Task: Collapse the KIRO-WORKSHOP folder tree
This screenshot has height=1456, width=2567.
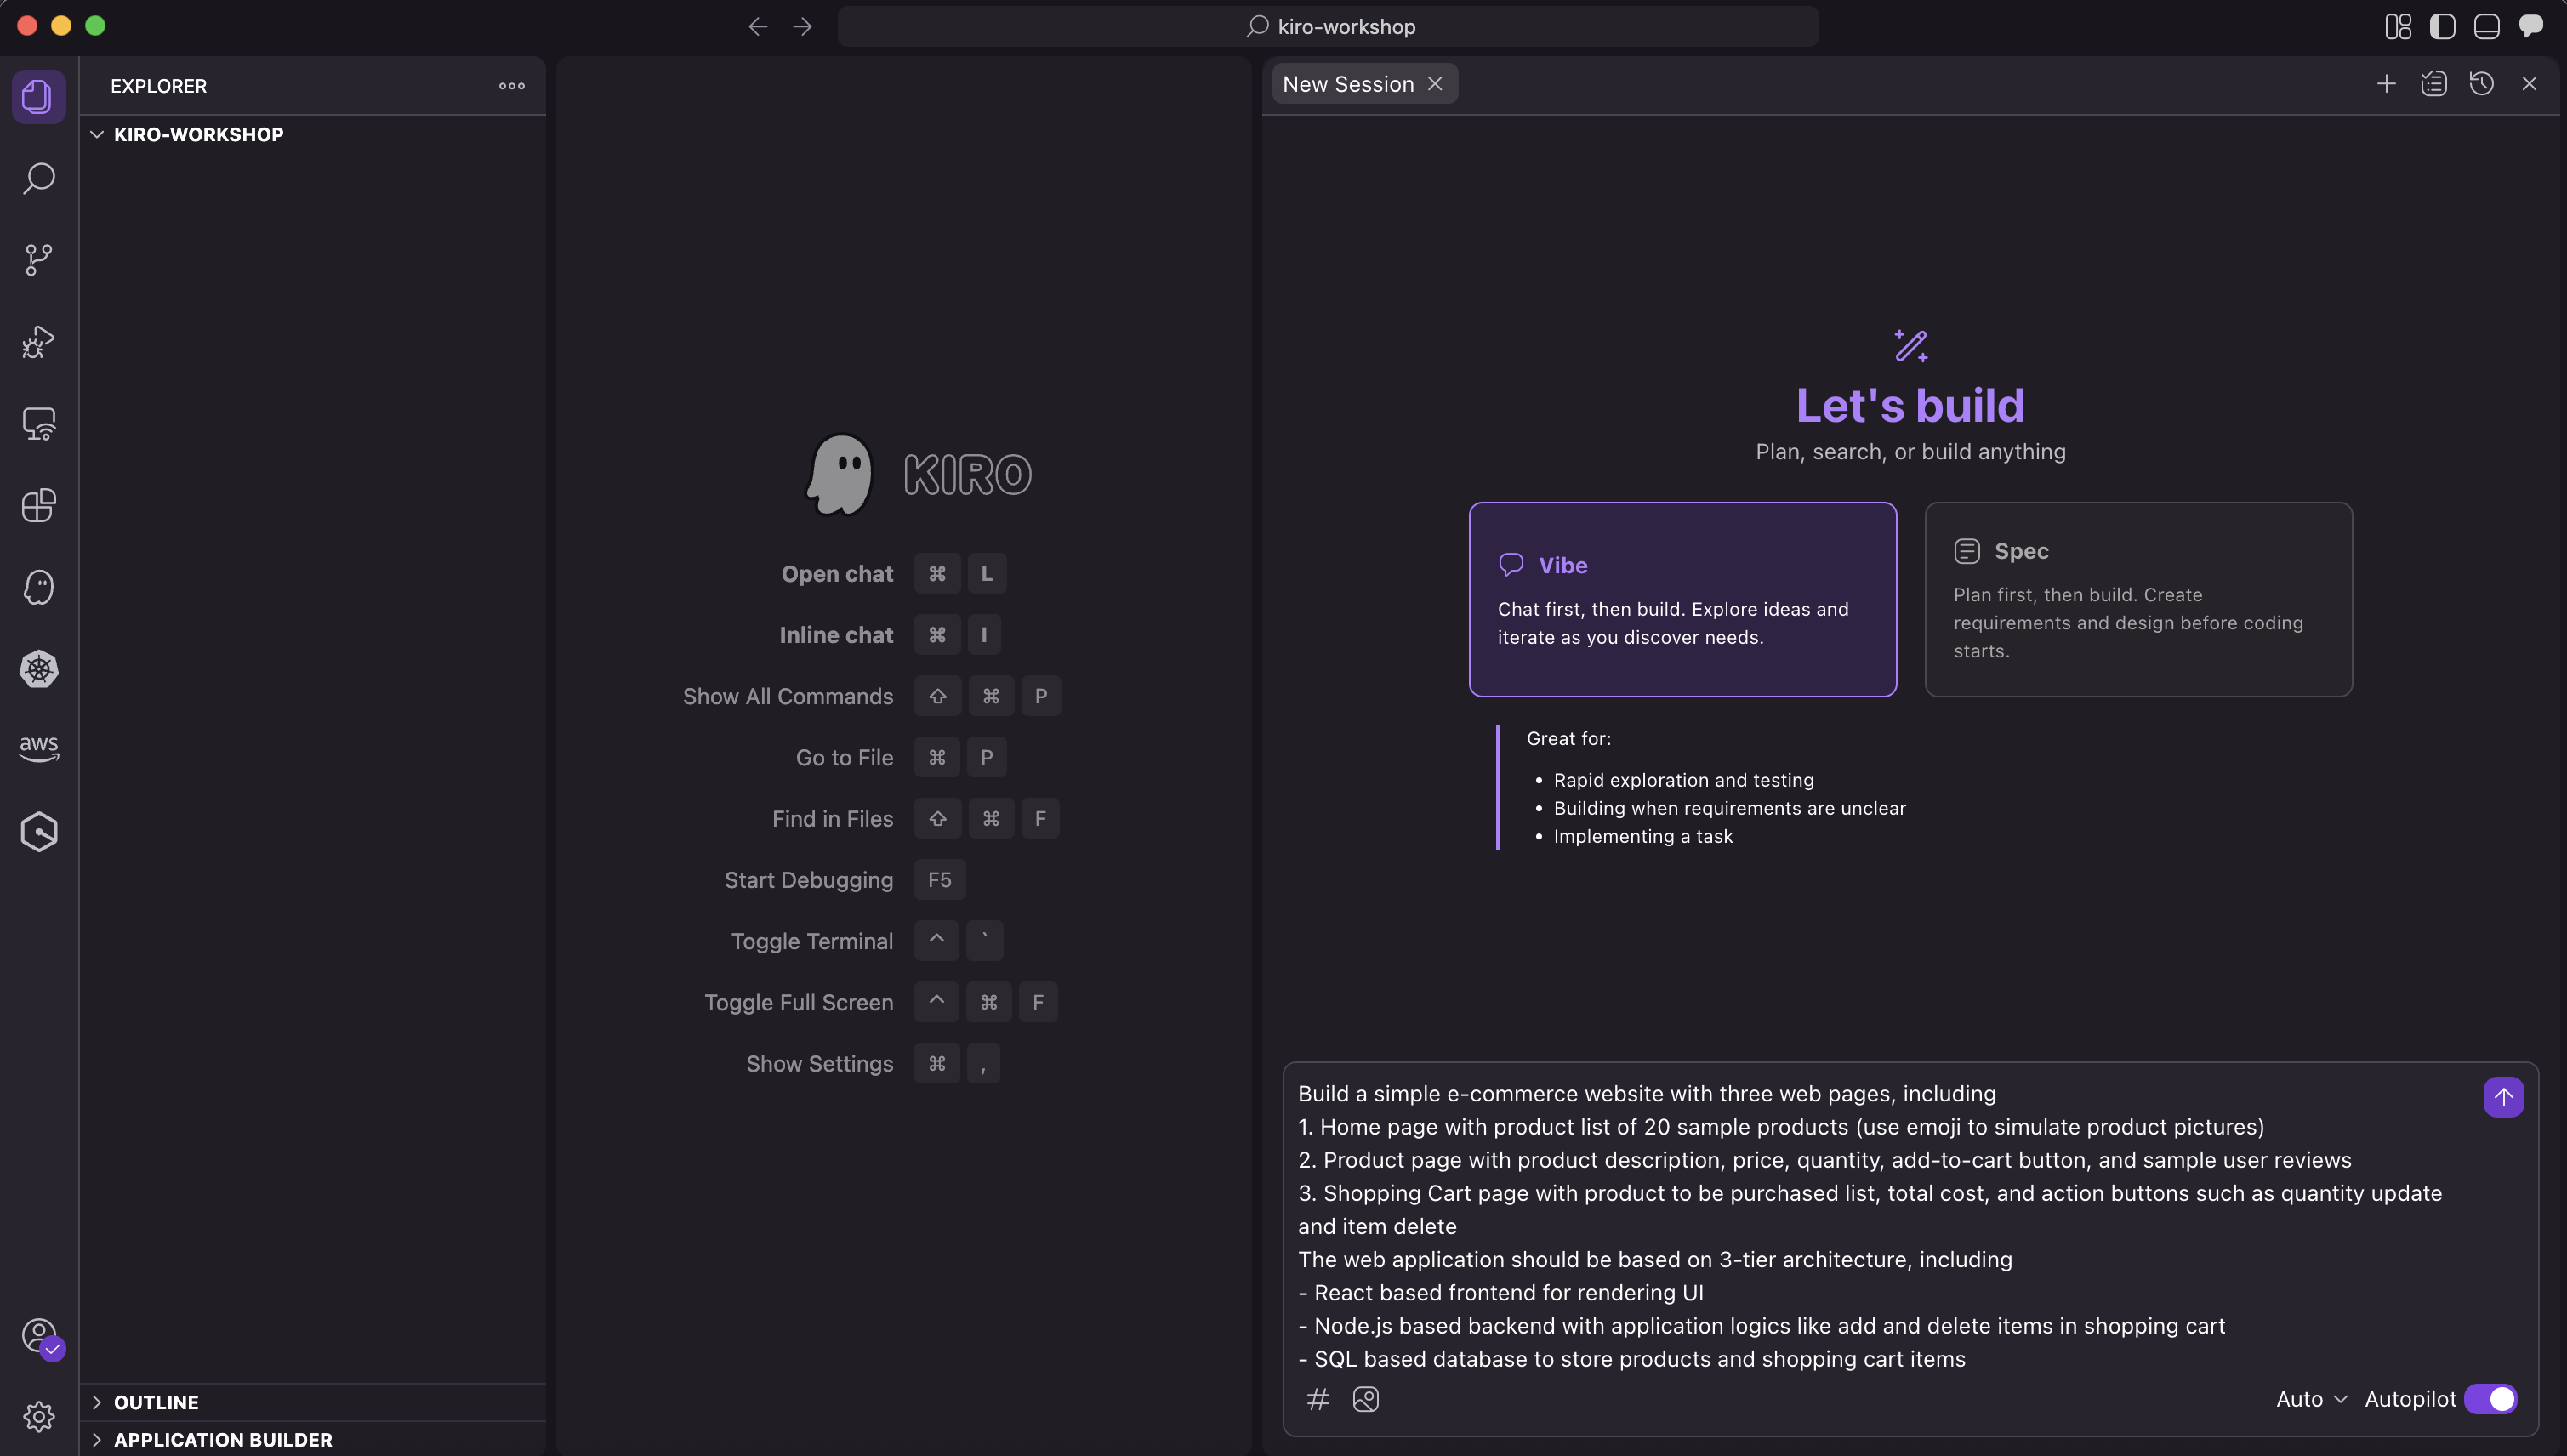Action: [312, 134]
